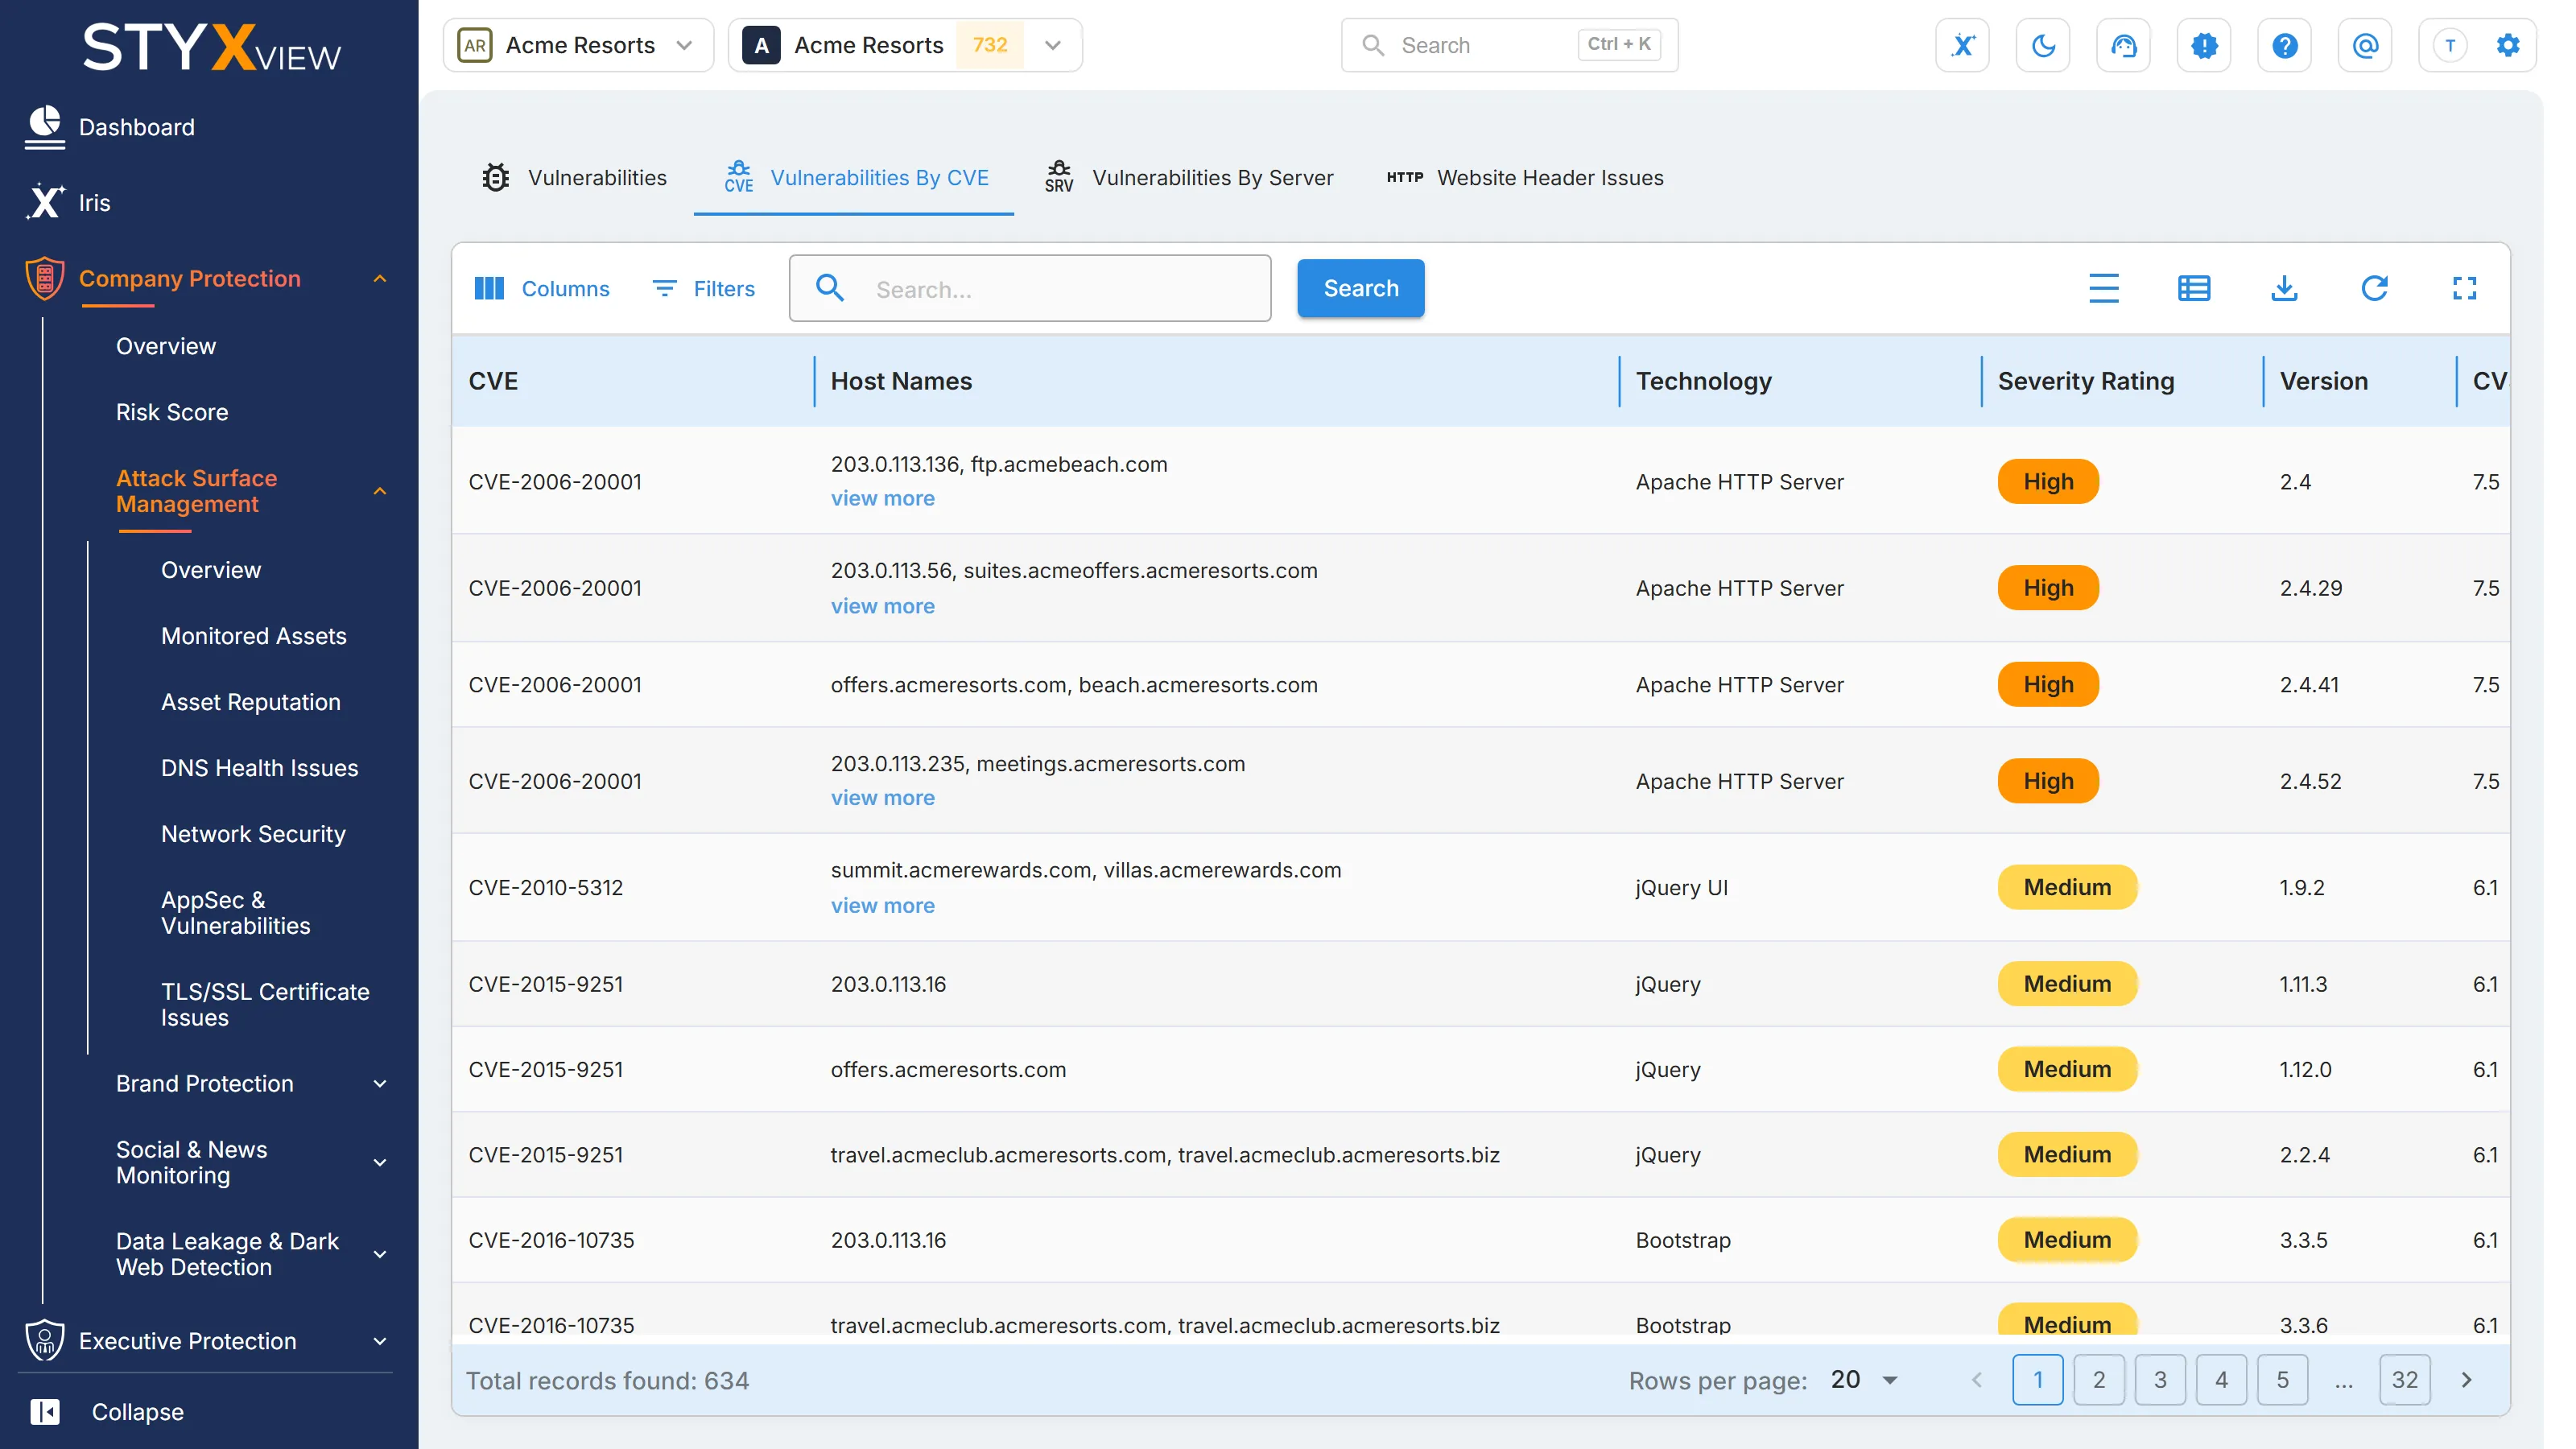Refresh the vulnerabilities table
The width and height of the screenshot is (2576, 1449).
tap(2374, 288)
